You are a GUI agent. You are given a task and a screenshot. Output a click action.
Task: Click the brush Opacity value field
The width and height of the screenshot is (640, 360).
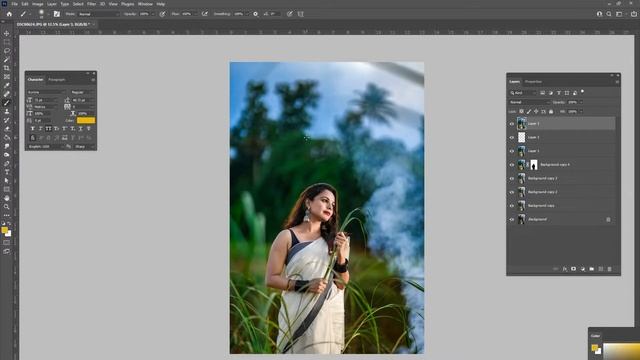coord(144,14)
